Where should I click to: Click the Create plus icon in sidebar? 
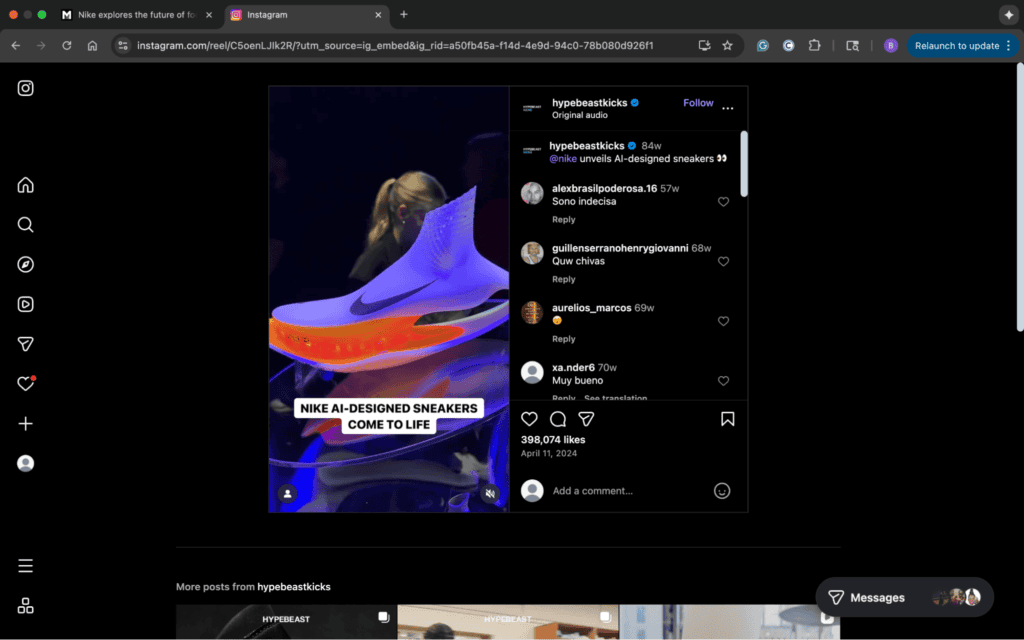[x=25, y=424]
